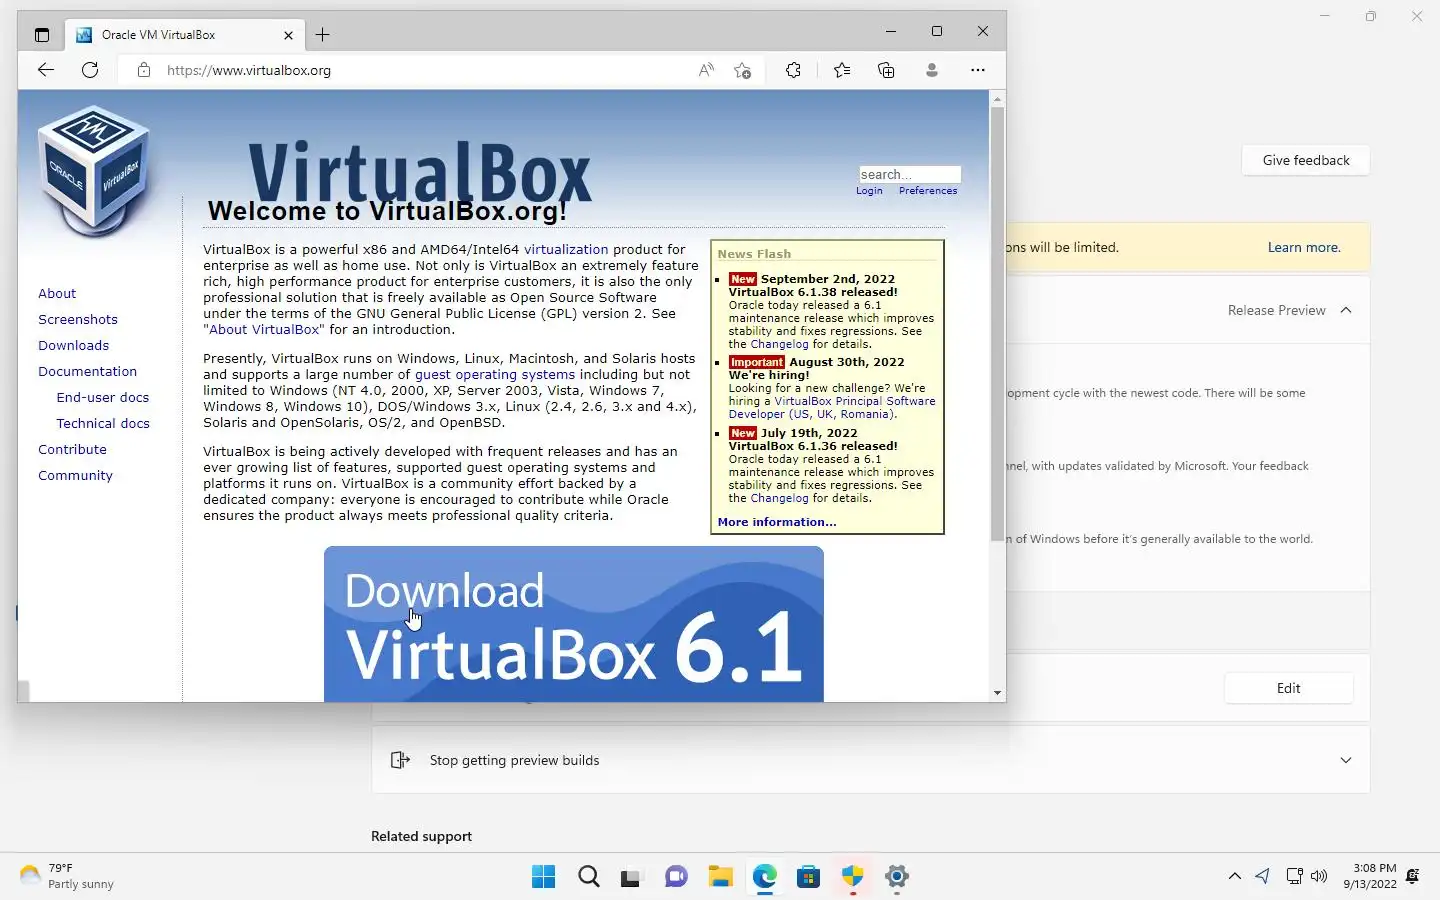Click location arrow tray icon

(x=1263, y=876)
